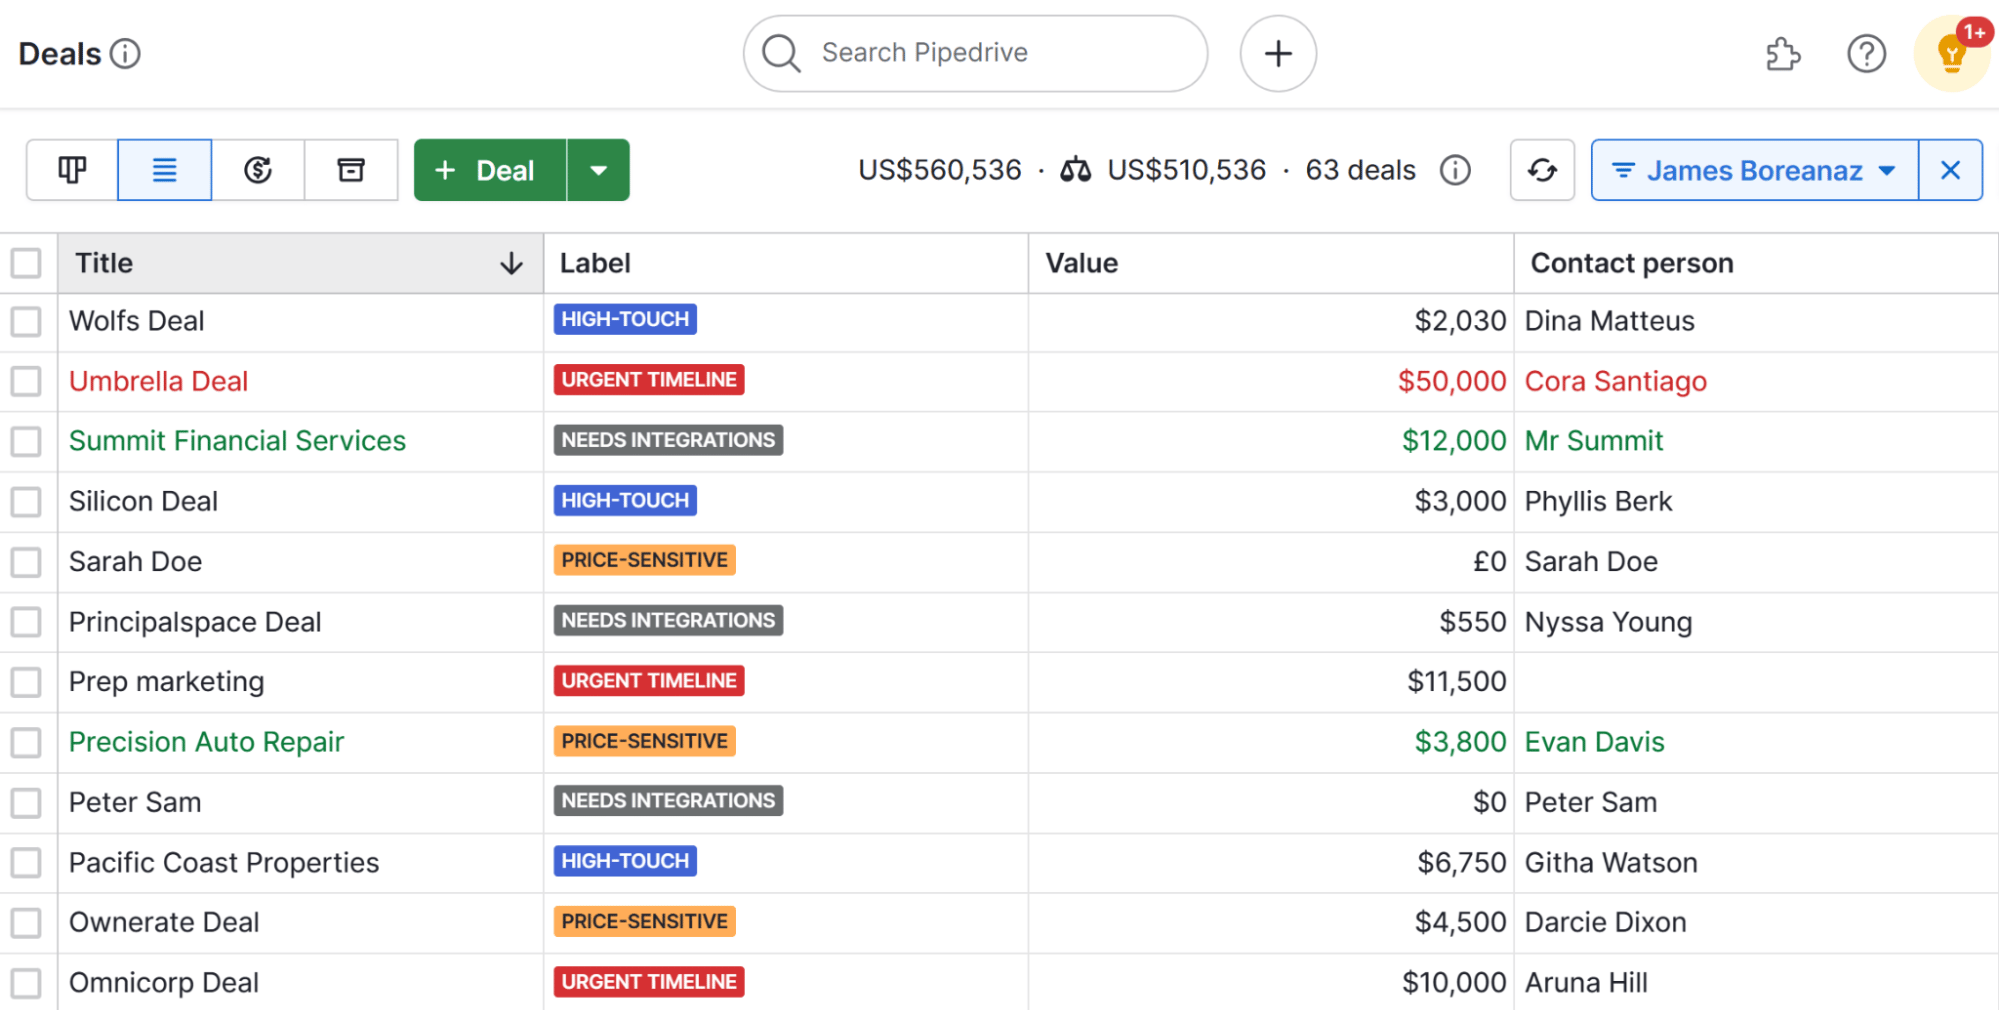The width and height of the screenshot is (1999, 1011).
Task: Click the Deals info icon near page title
Action: [123, 54]
